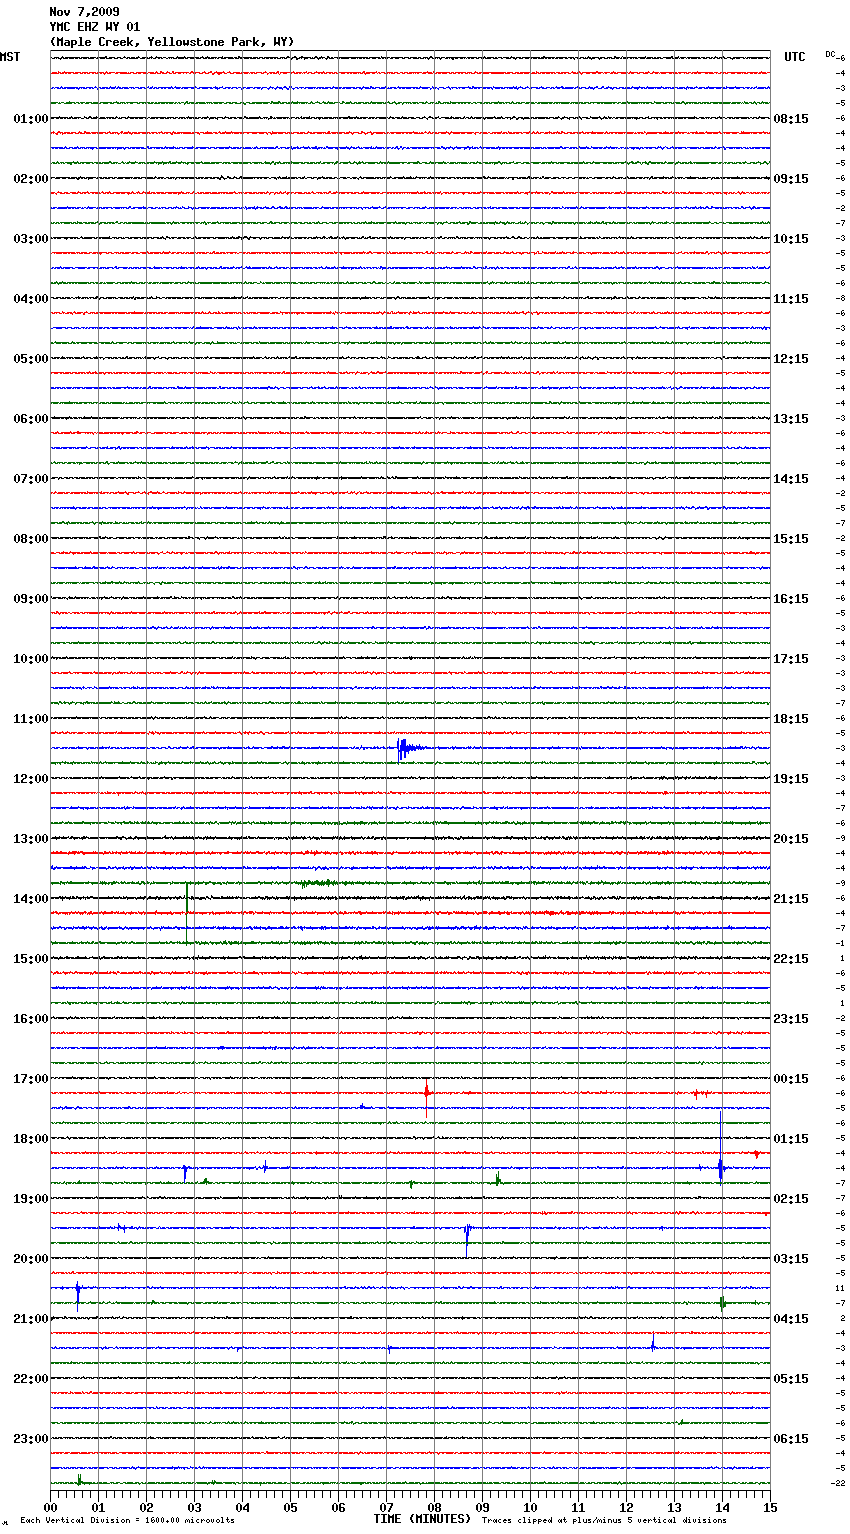Viewport: 850px width, 1534px height.
Task: Click blue spike near minute 0.5 on 20:30 trace
Action: coord(78,1295)
